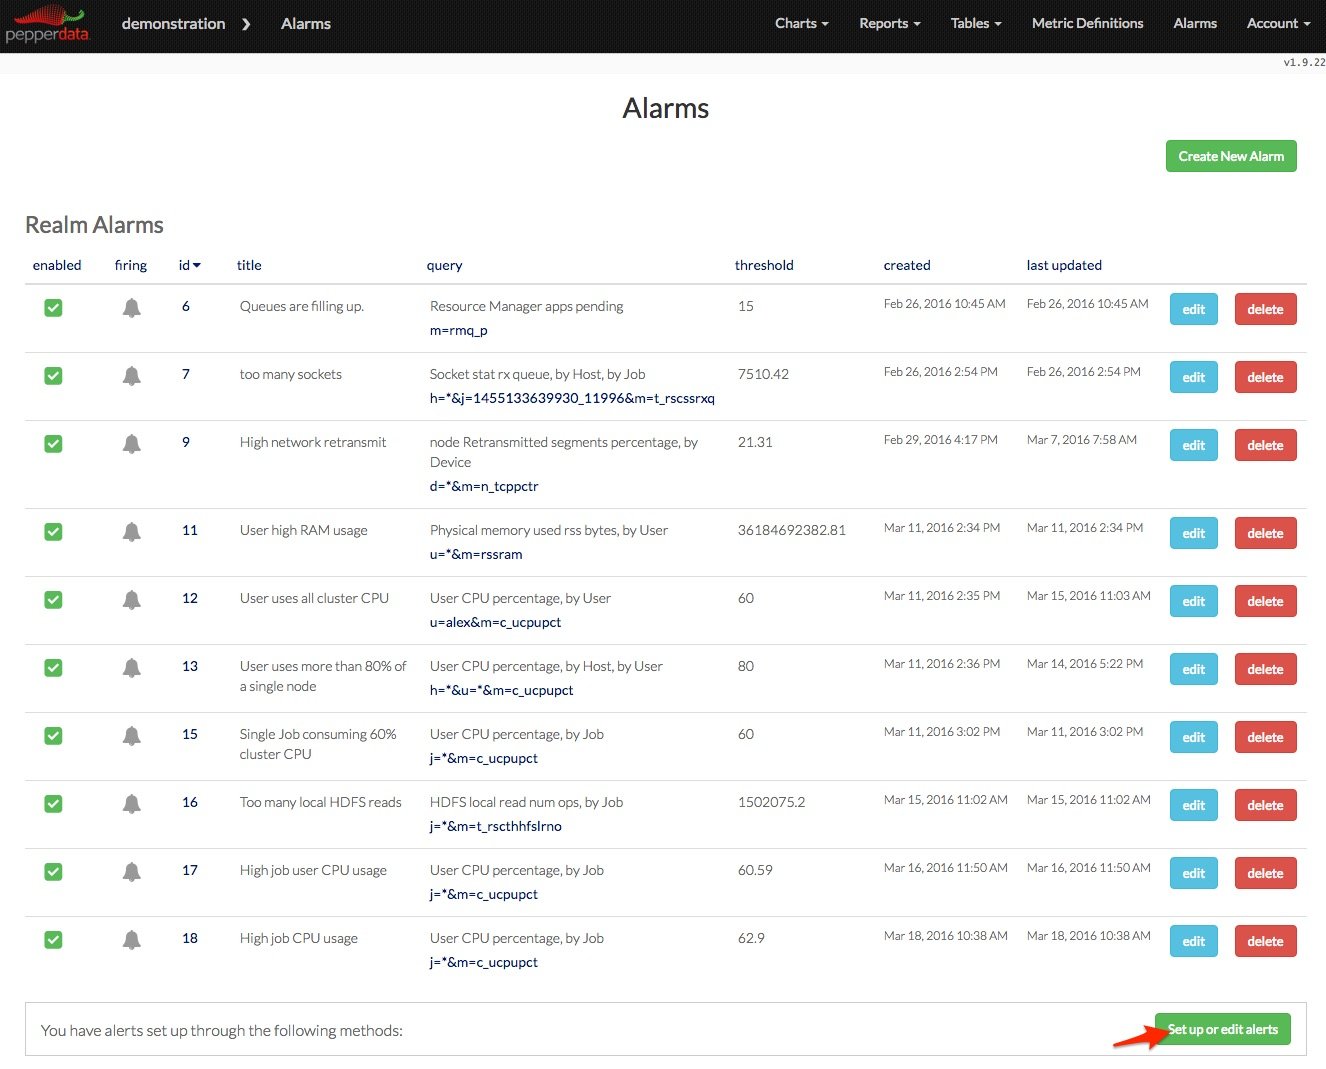Click the bell icon for alarm 18
The height and width of the screenshot is (1069, 1326).
coord(131,940)
